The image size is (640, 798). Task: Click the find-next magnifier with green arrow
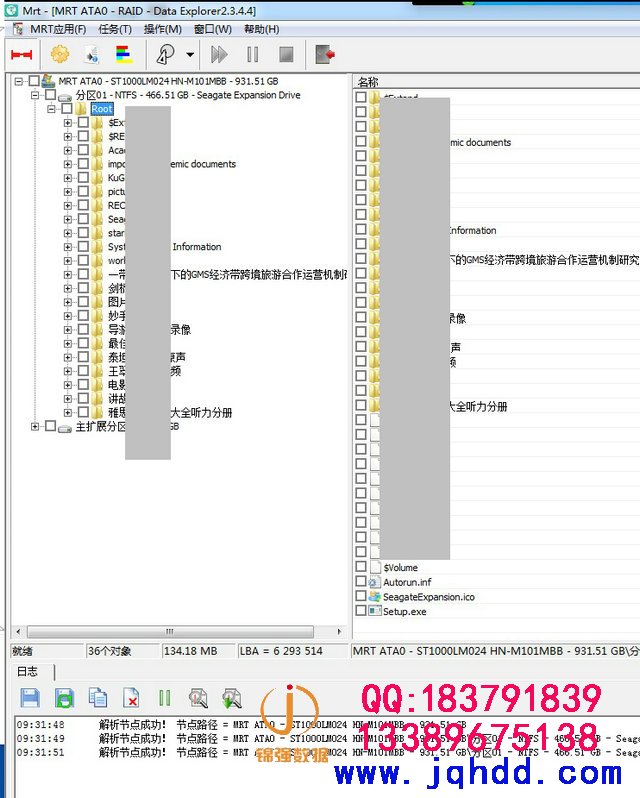231,698
